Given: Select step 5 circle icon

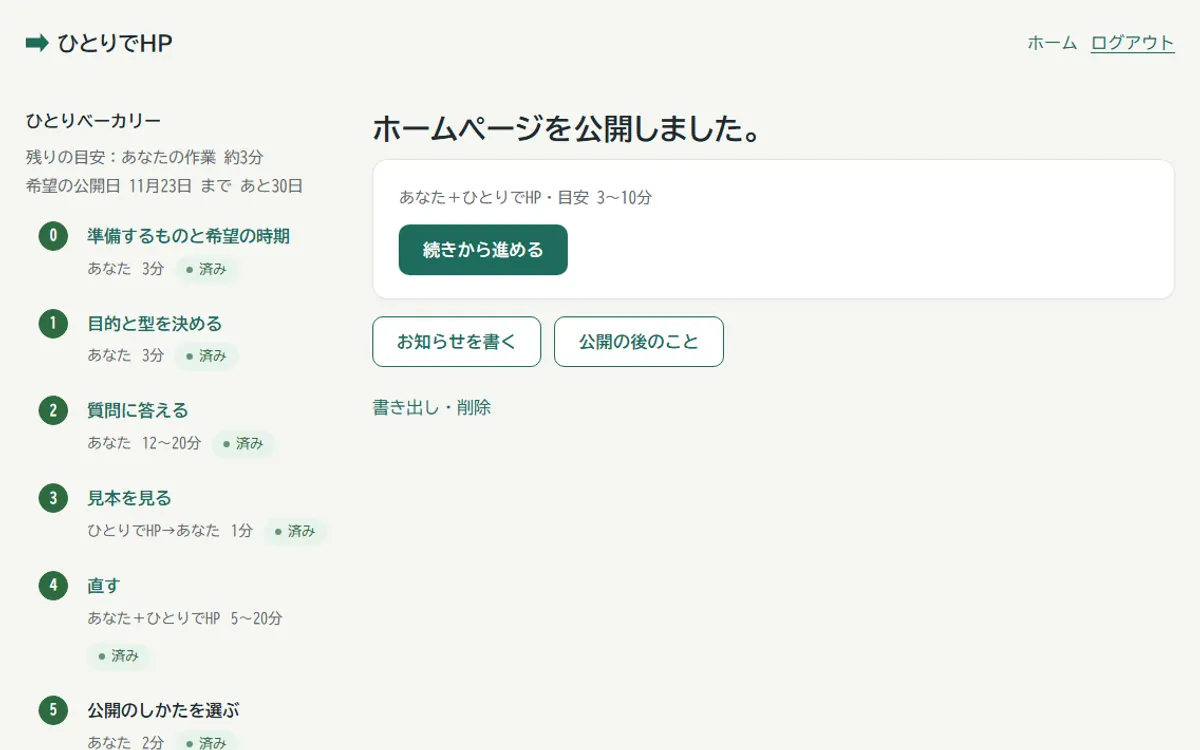Looking at the screenshot, I should 53,710.
